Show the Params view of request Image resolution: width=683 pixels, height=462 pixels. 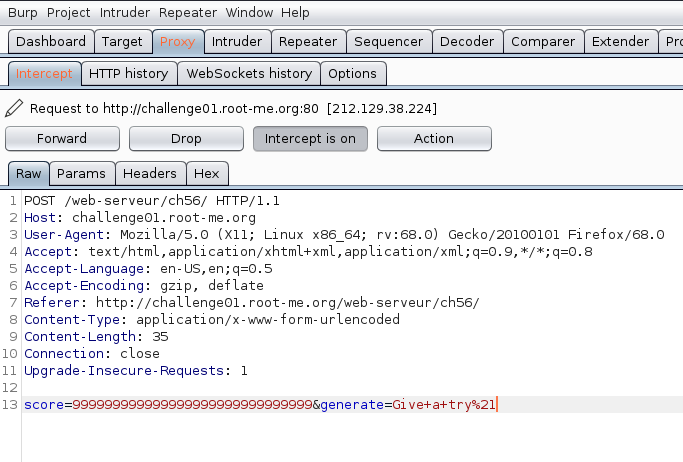(81, 174)
